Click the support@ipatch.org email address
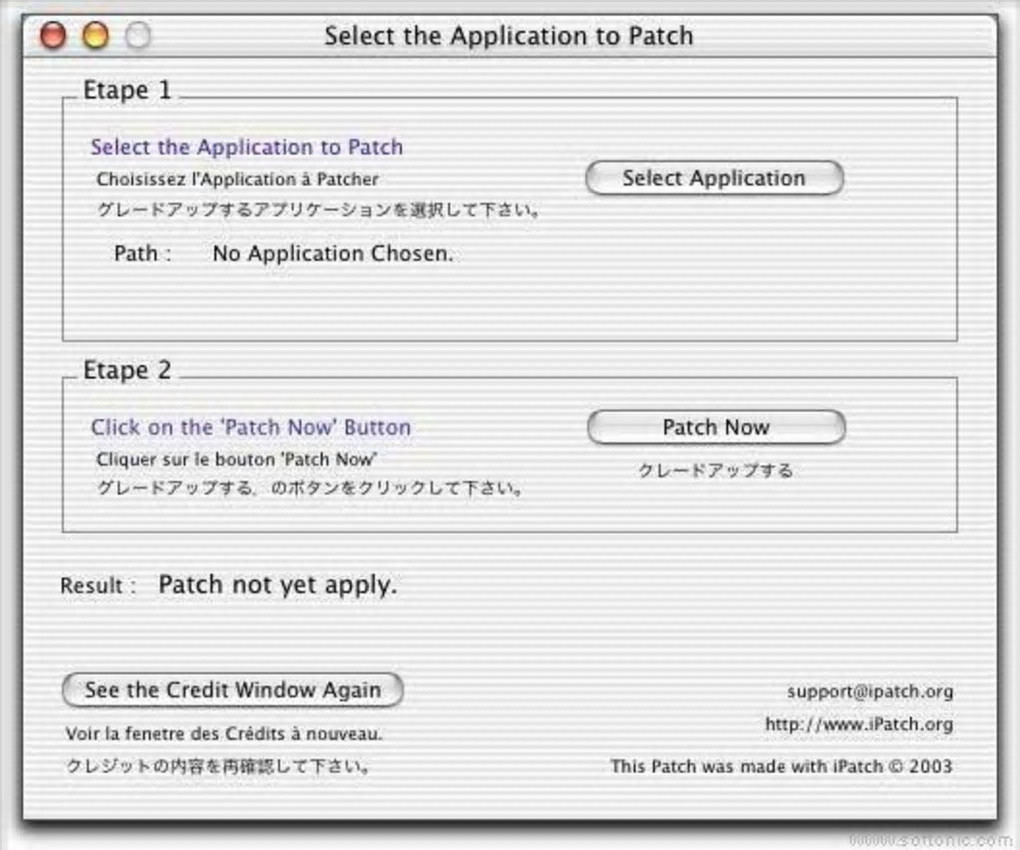The image size is (1020, 850). point(870,691)
